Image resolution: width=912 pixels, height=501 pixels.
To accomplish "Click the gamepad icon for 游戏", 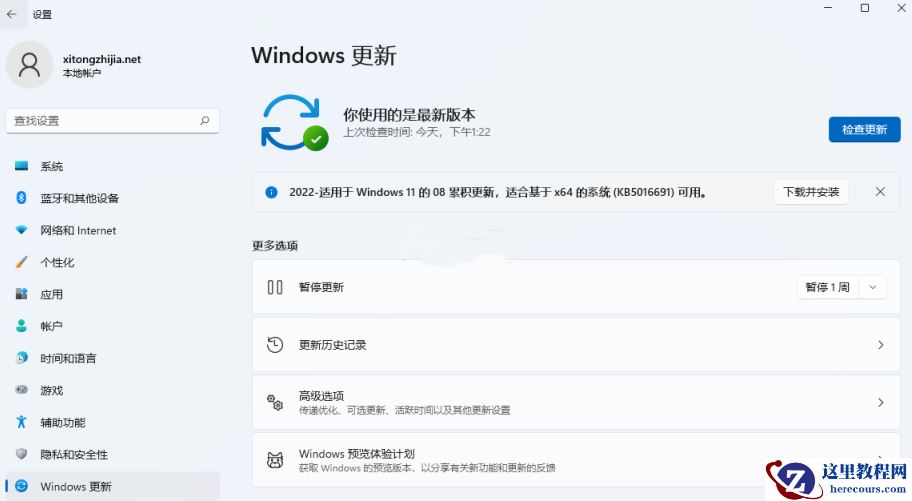I will coord(22,390).
